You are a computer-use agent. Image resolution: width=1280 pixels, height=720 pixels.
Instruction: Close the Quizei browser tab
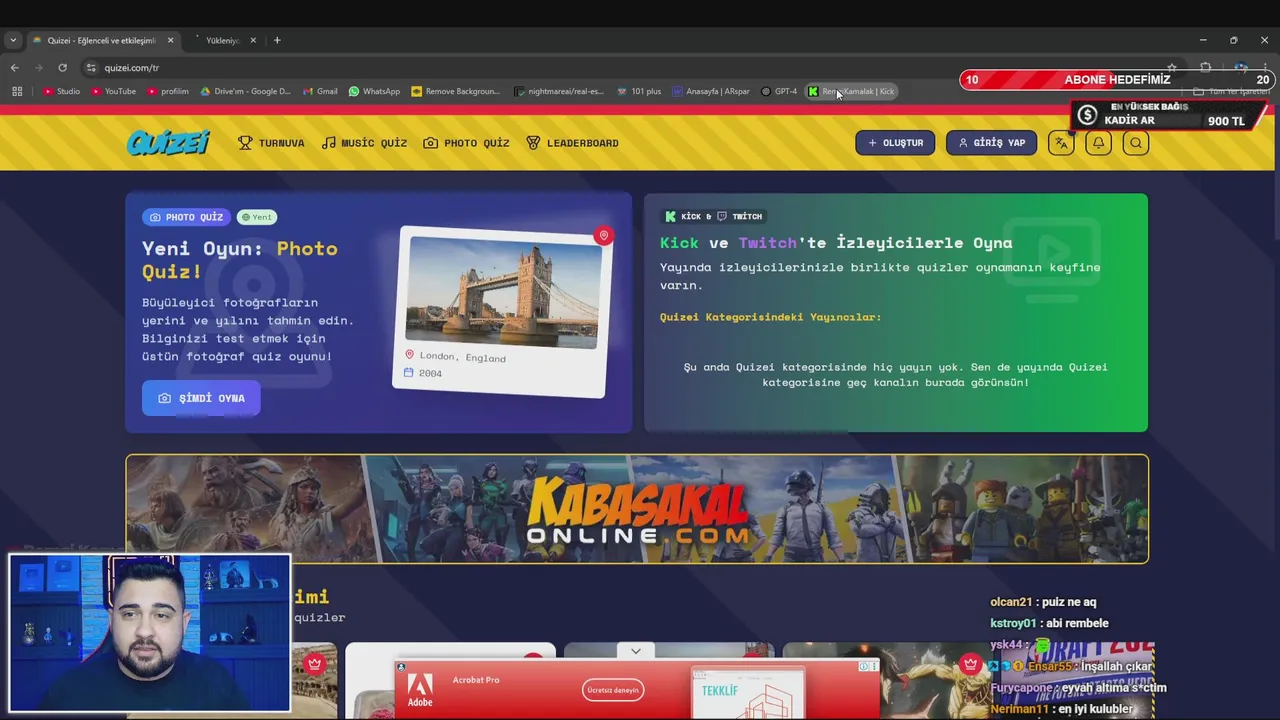click(x=170, y=40)
